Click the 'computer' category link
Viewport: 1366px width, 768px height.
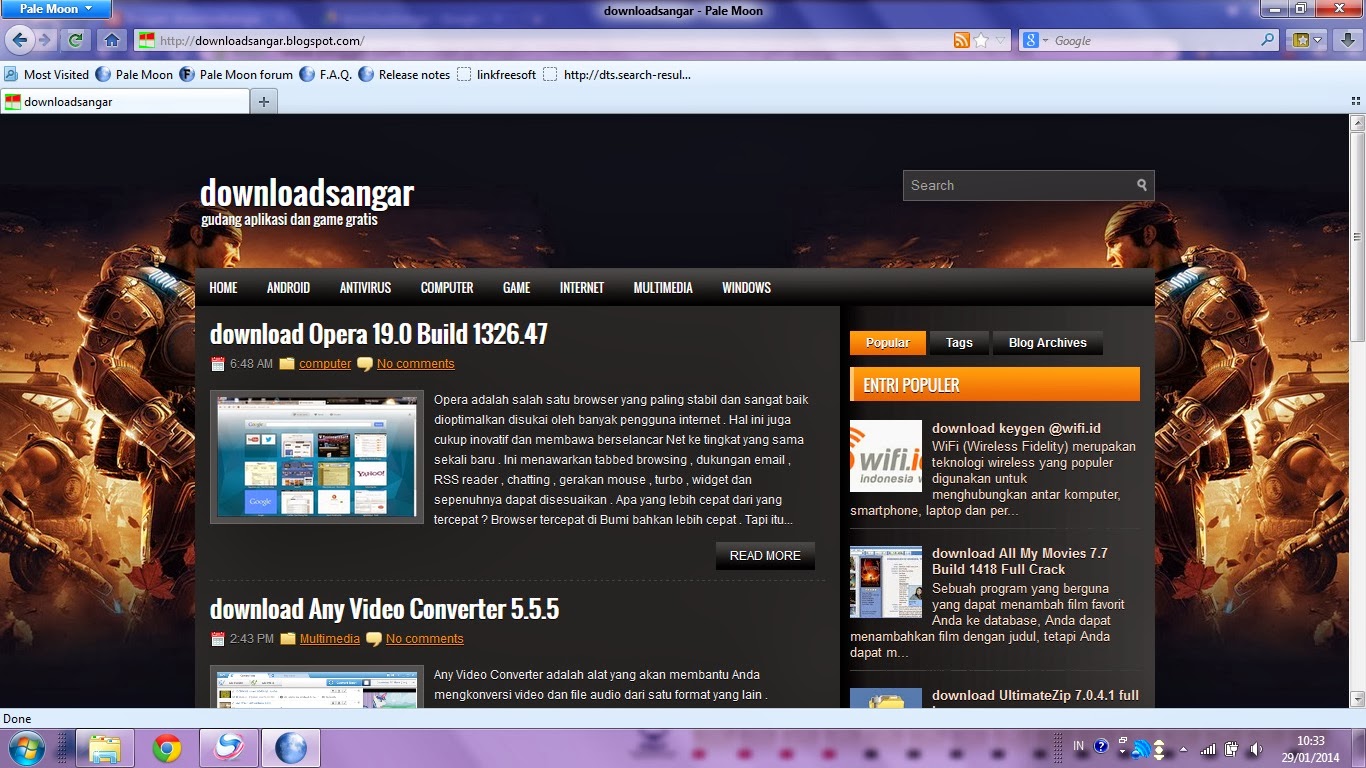[325, 364]
